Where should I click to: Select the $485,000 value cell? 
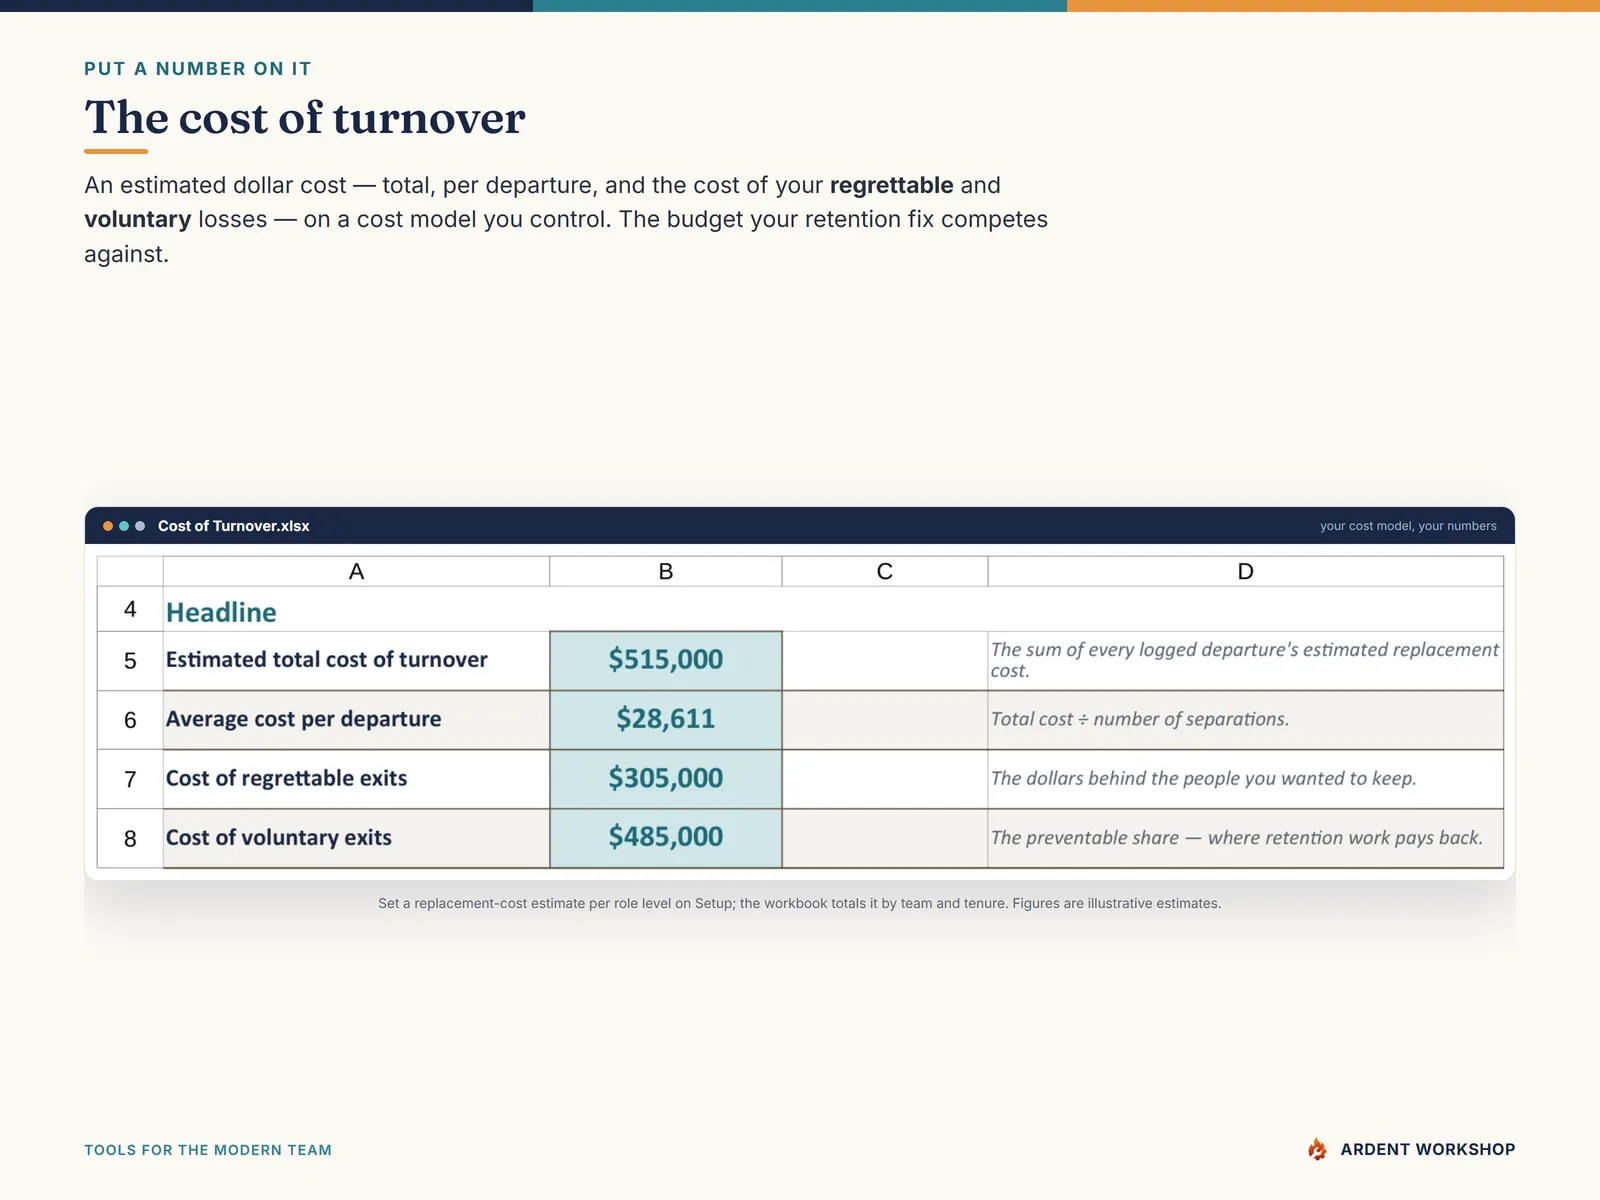[666, 838]
